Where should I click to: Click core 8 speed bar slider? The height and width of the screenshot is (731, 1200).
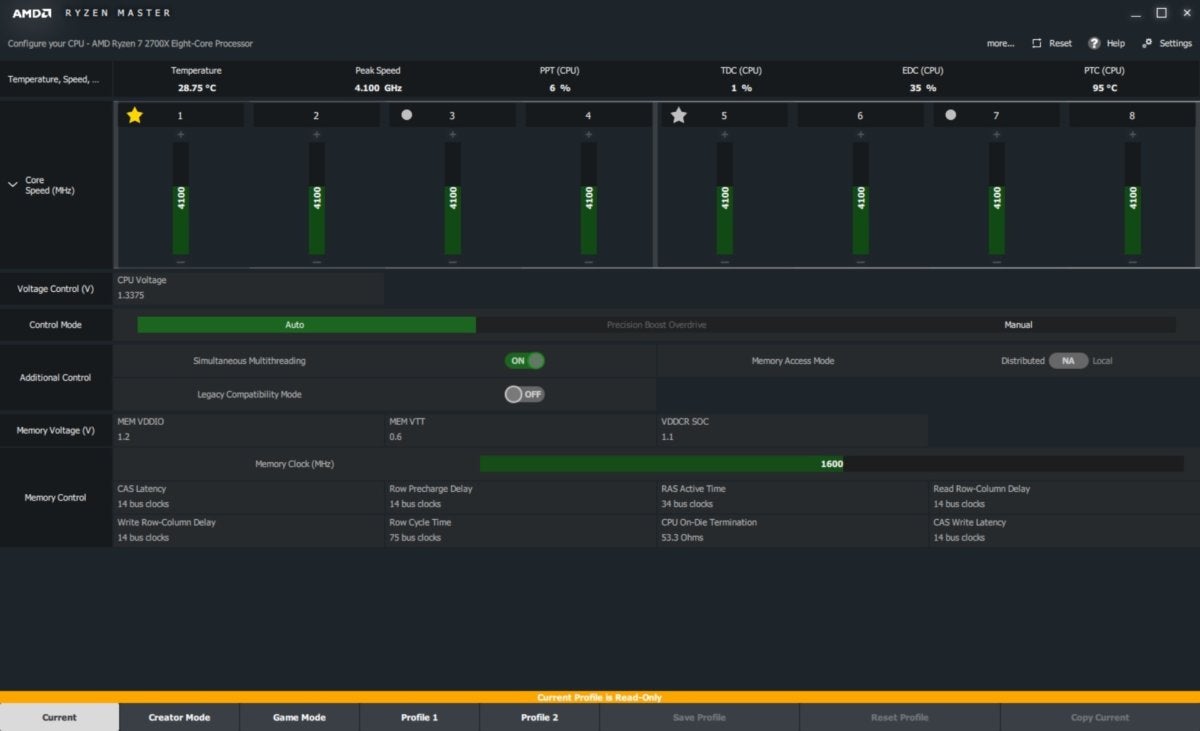coord(1133,198)
